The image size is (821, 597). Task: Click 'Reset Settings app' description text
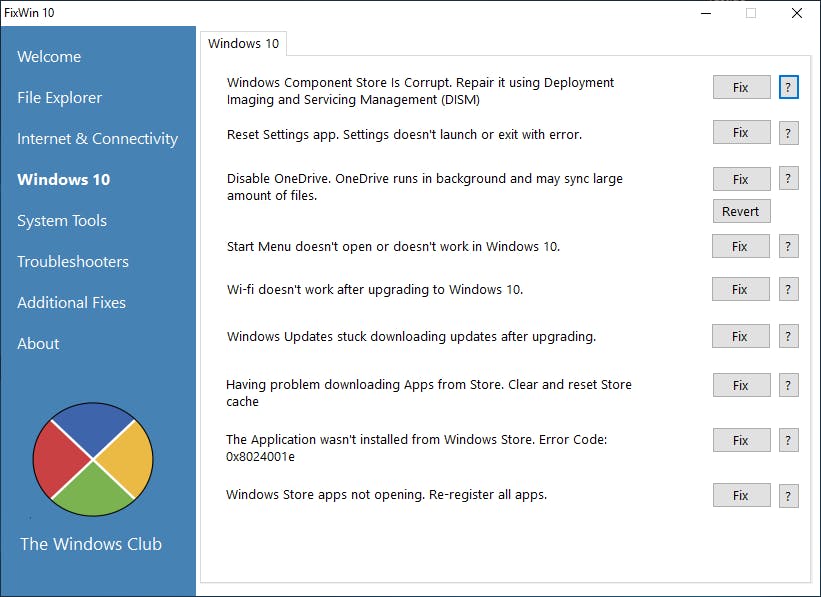(404, 135)
